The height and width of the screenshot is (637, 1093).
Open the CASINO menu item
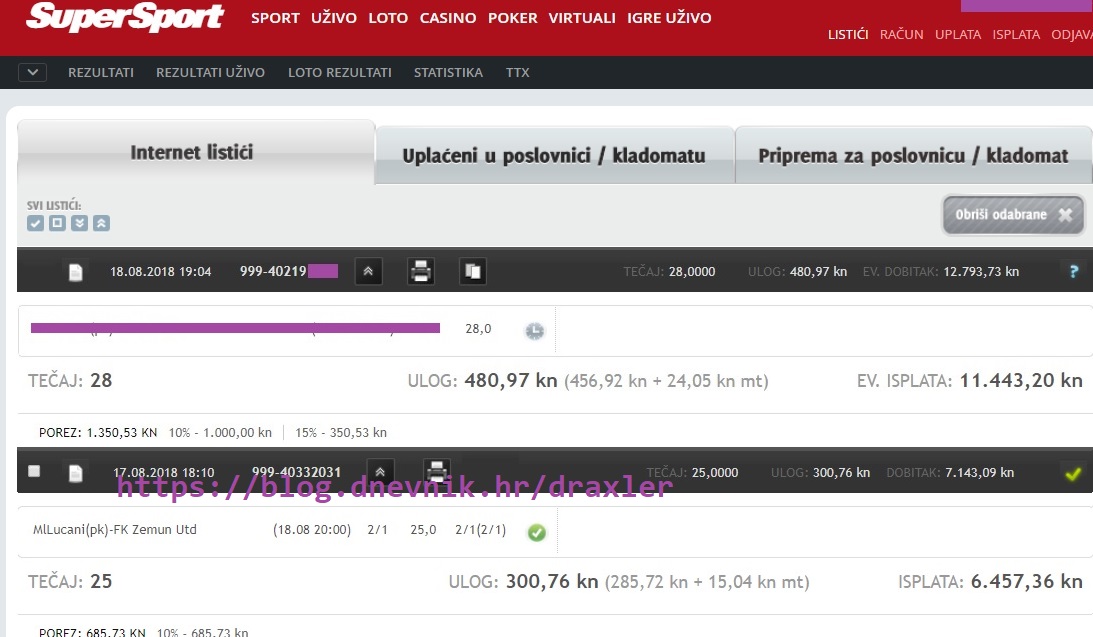(x=448, y=18)
